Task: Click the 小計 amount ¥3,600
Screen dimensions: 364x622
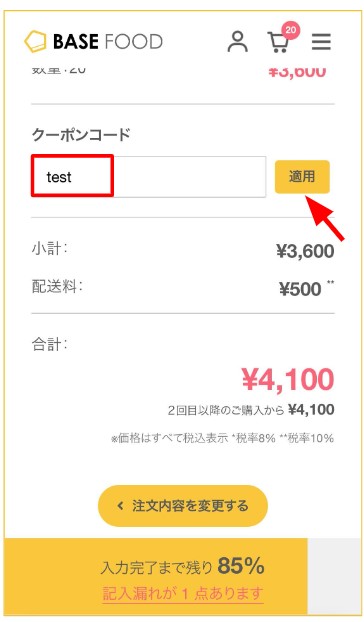Action: tap(305, 251)
